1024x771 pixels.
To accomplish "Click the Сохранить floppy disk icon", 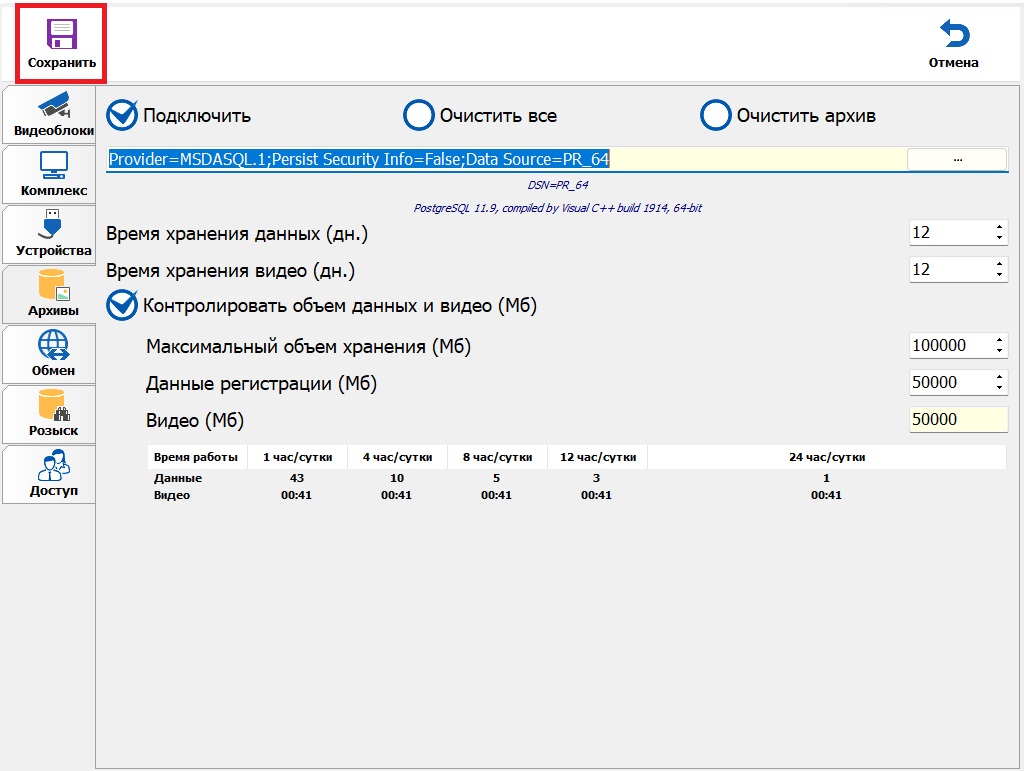I will pos(61,35).
